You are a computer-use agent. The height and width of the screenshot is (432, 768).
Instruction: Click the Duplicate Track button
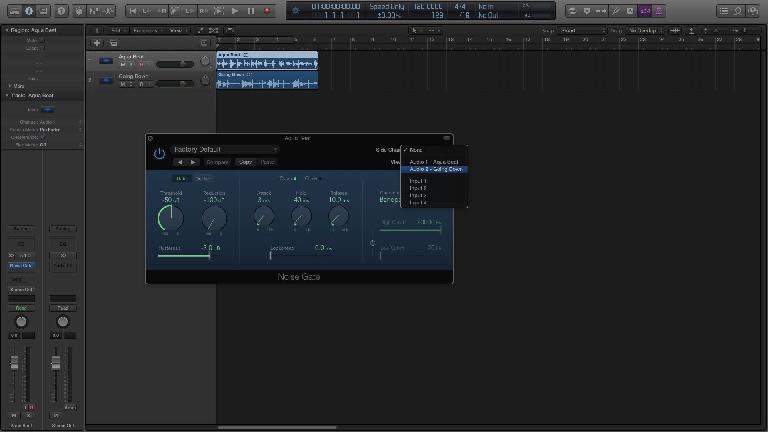click(113, 43)
